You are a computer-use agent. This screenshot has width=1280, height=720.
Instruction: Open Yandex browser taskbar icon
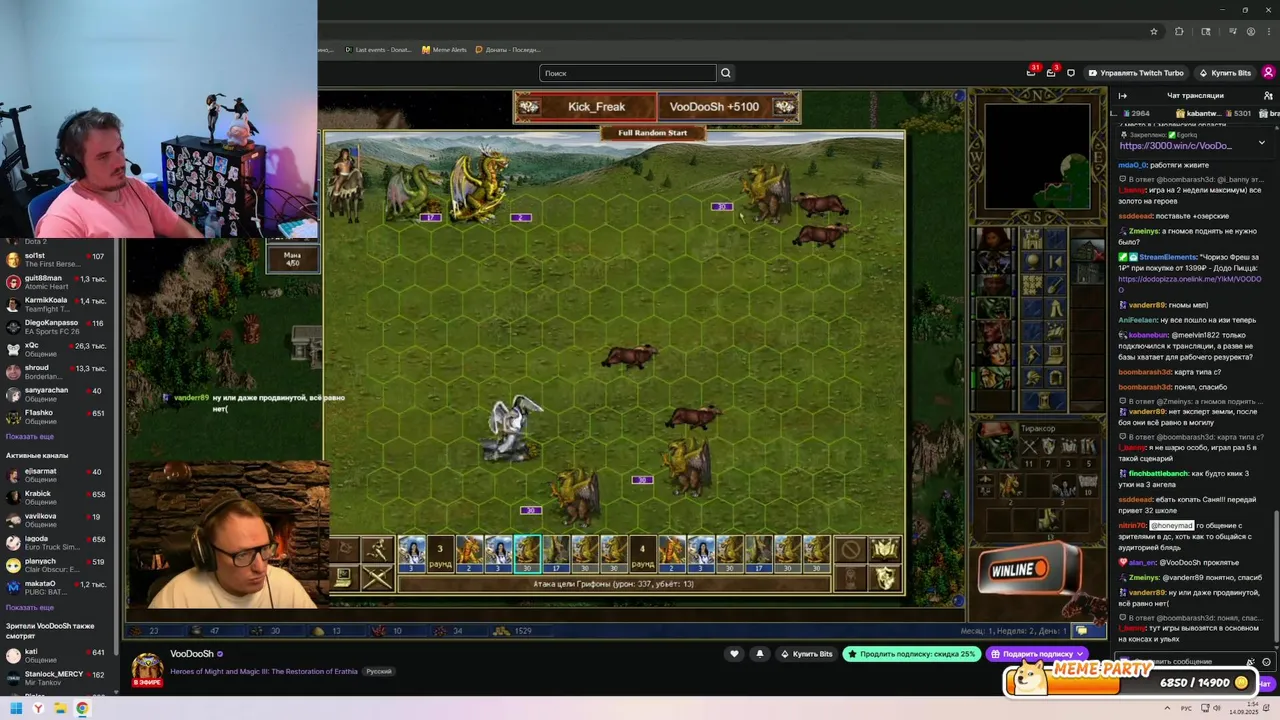coord(38,708)
